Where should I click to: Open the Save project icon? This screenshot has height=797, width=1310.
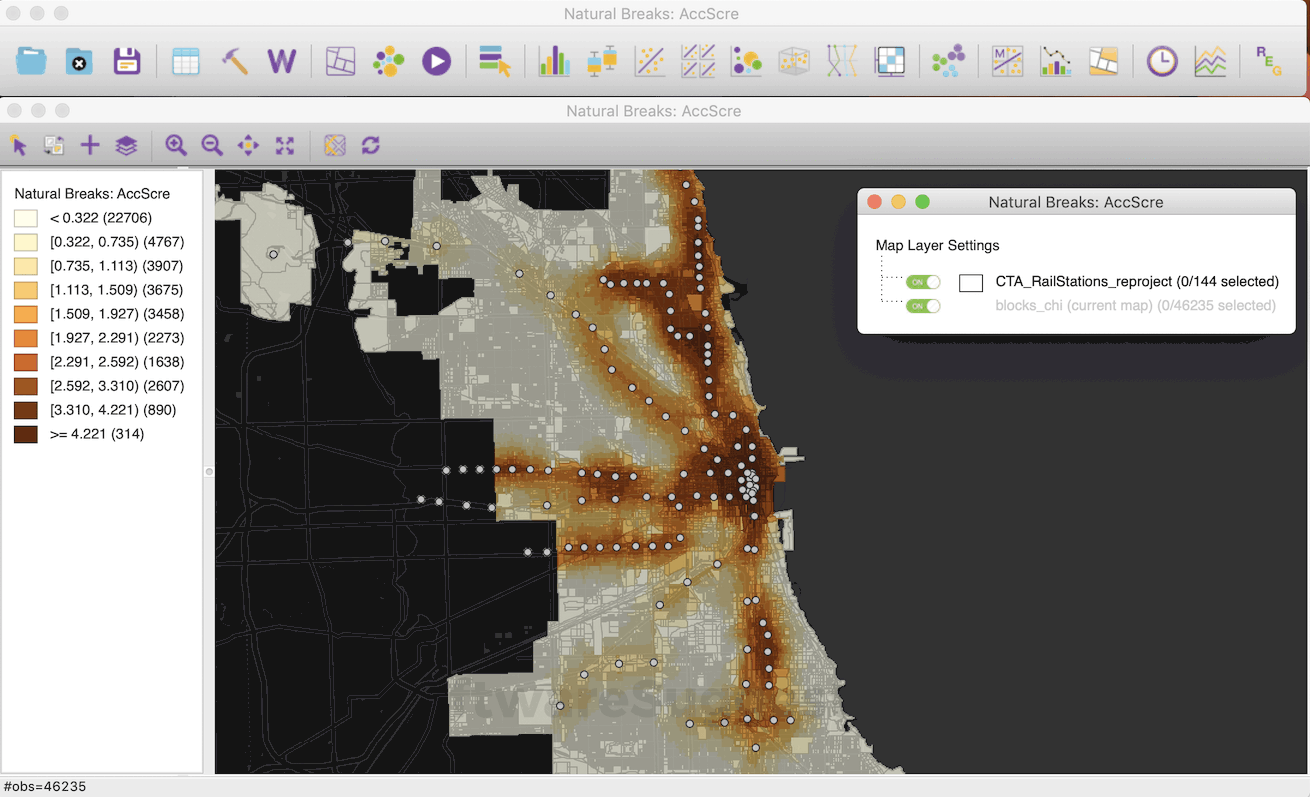click(127, 61)
